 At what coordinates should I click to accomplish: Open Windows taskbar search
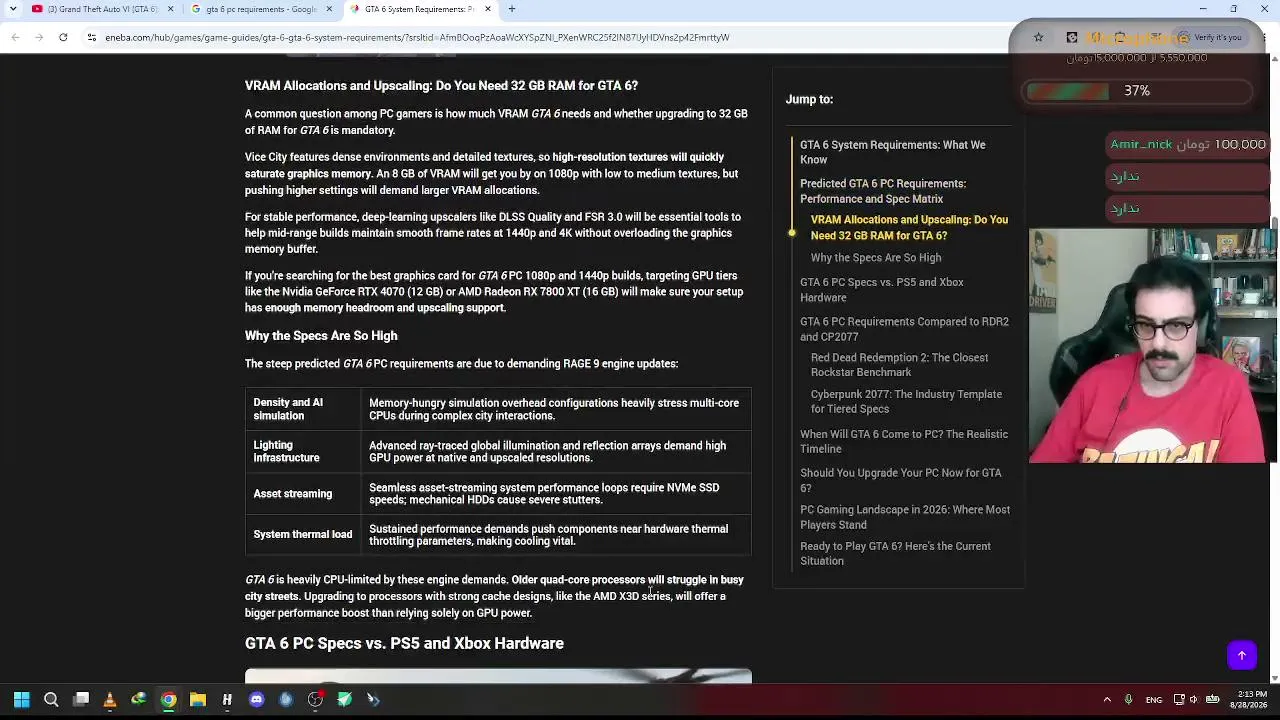pos(51,700)
